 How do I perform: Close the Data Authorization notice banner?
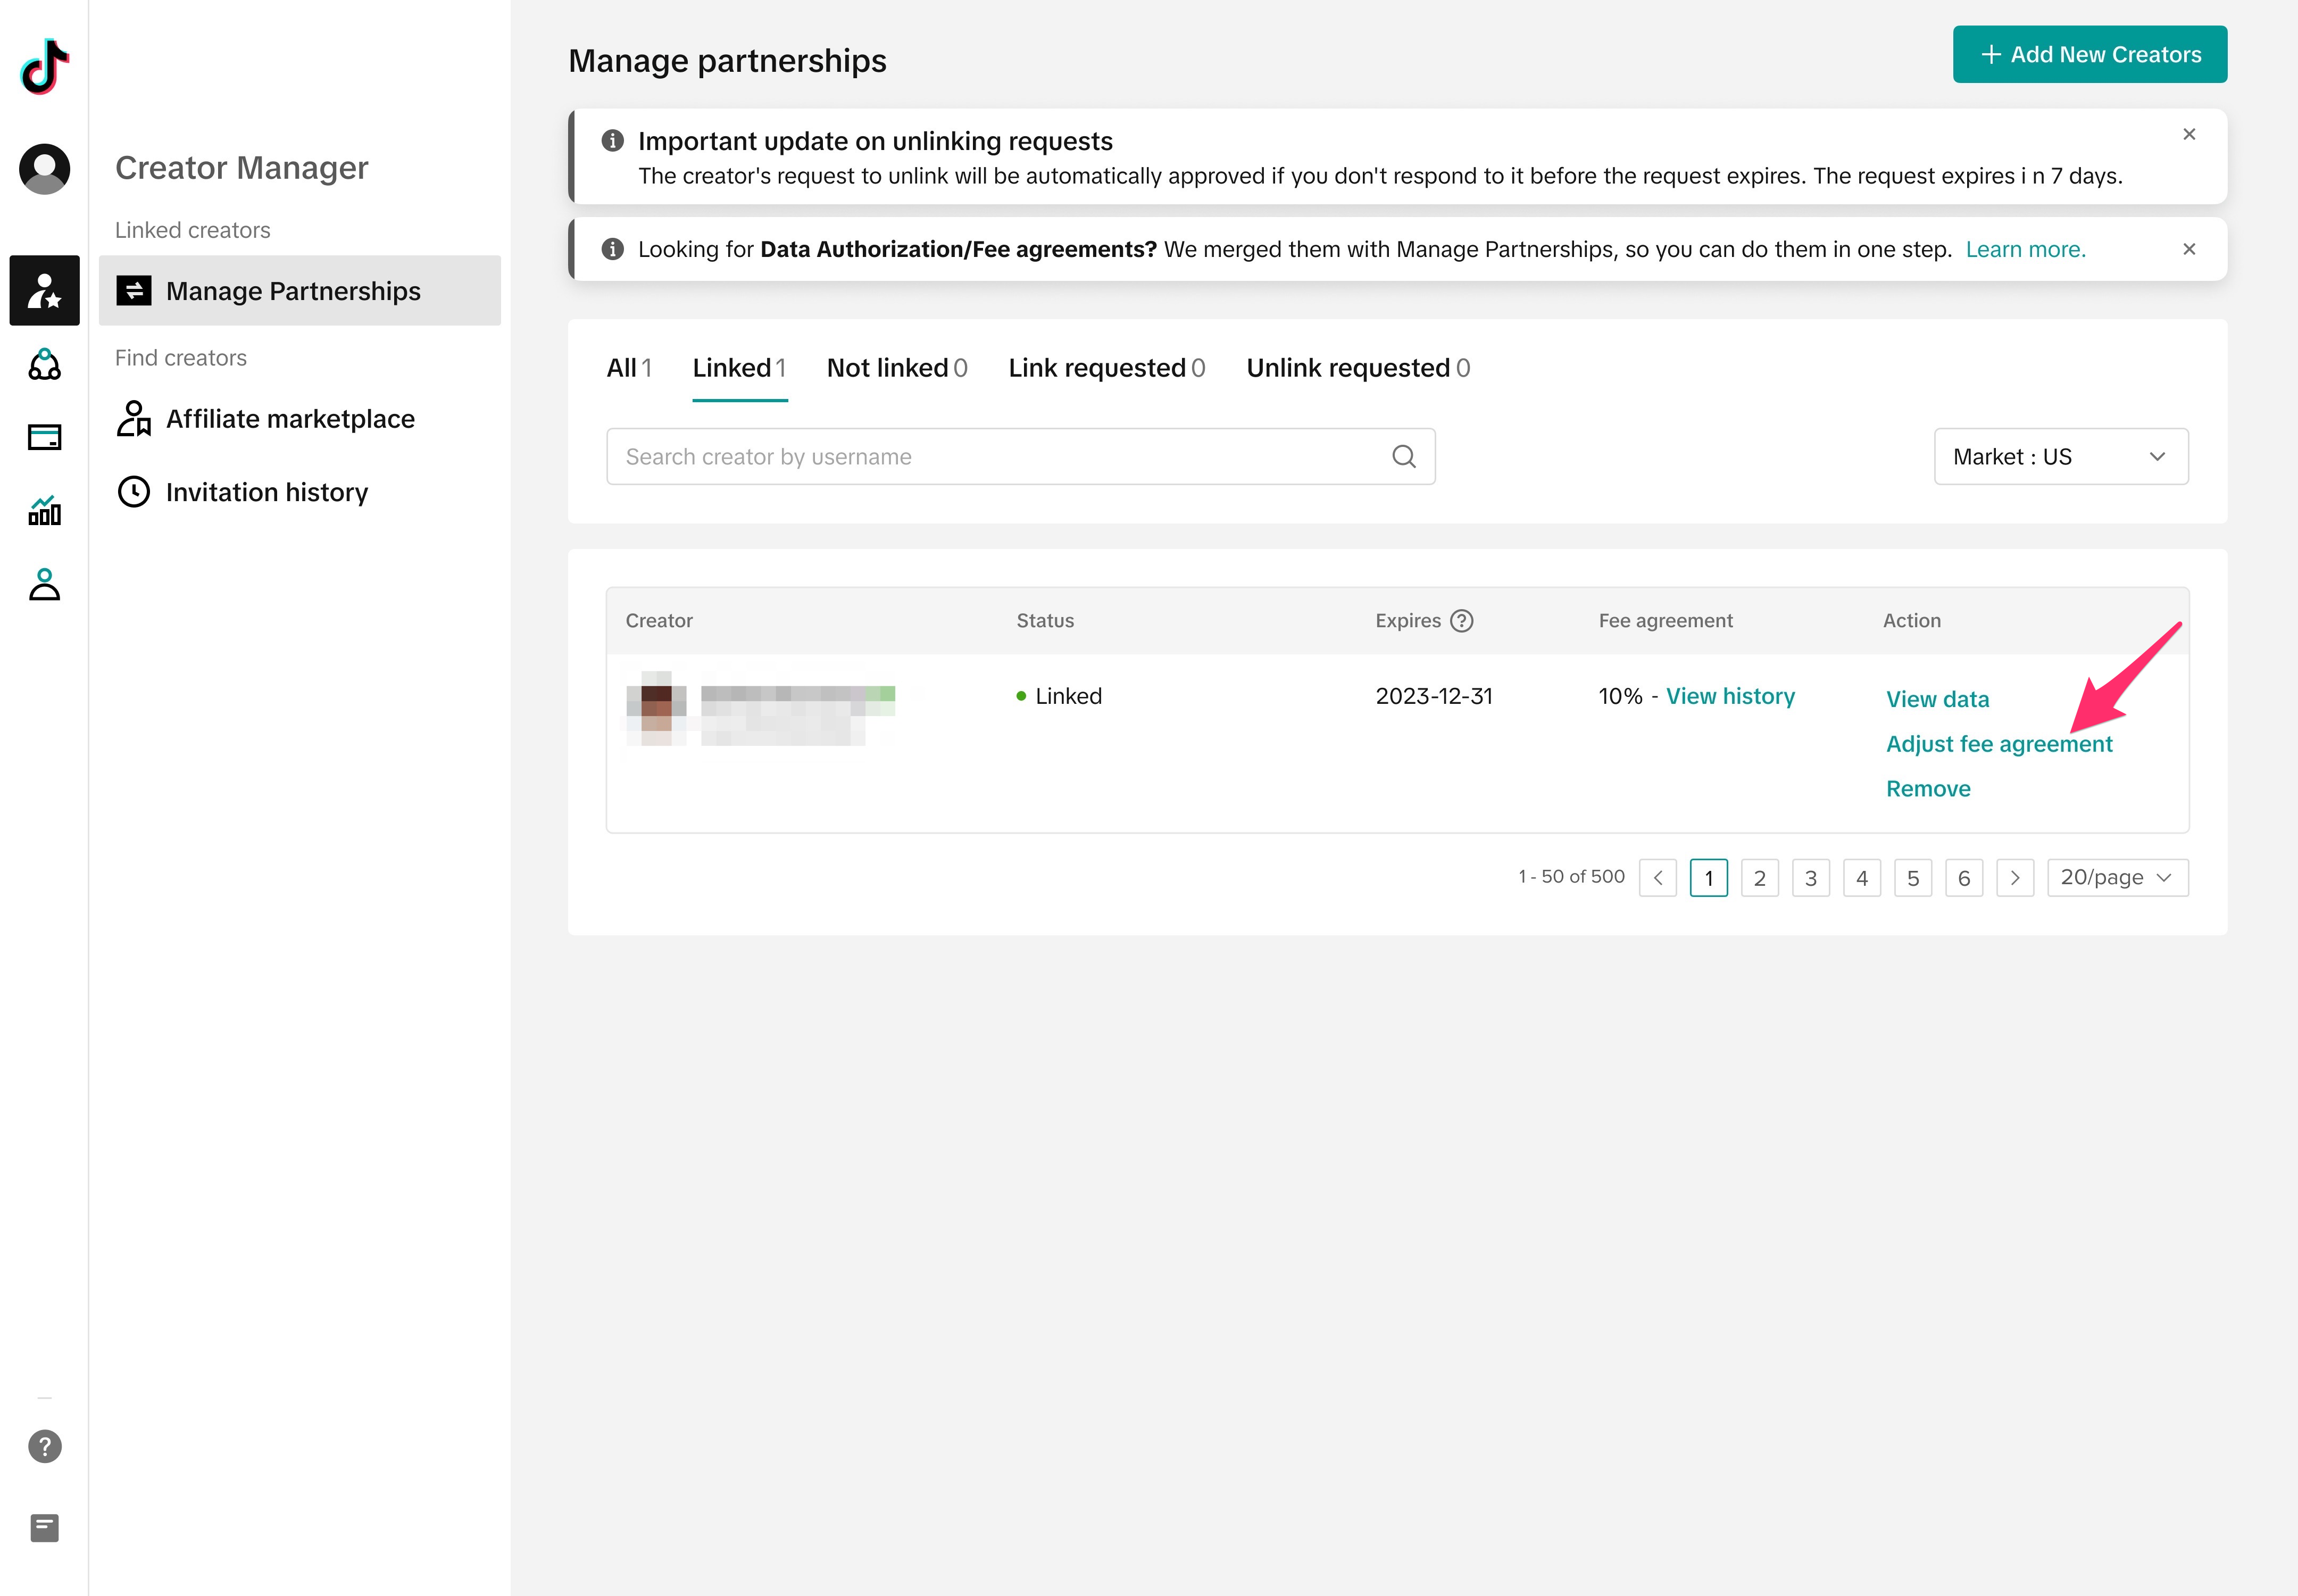tap(2189, 249)
